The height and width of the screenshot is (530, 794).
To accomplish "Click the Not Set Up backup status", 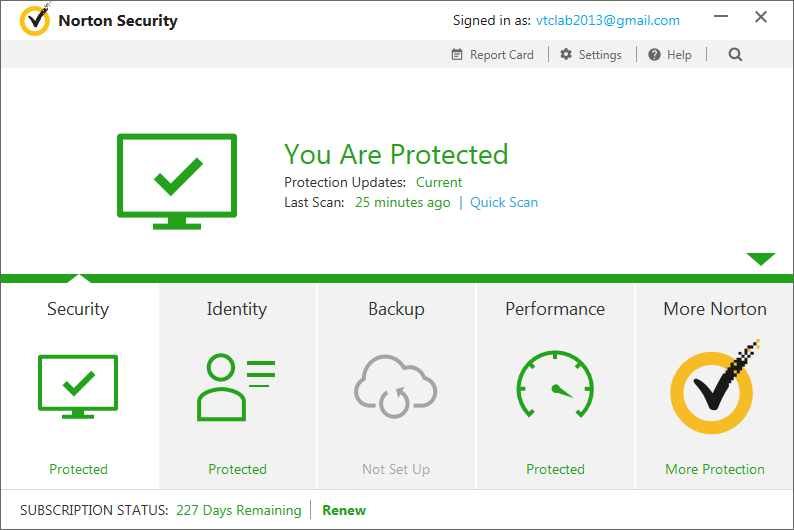I will point(396,469).
